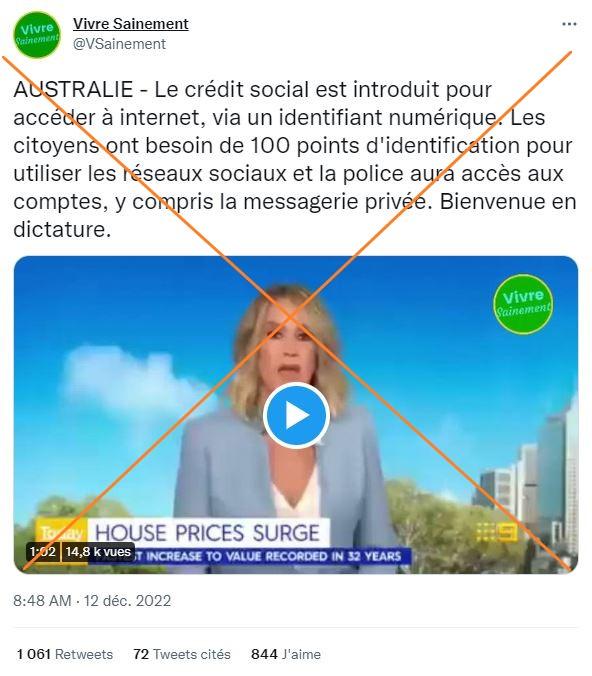Click the blue ticker 'INCREASE TO VALUE RECORDED'
592x676 pixels.
pyautogui.click(x=271, y=556)
